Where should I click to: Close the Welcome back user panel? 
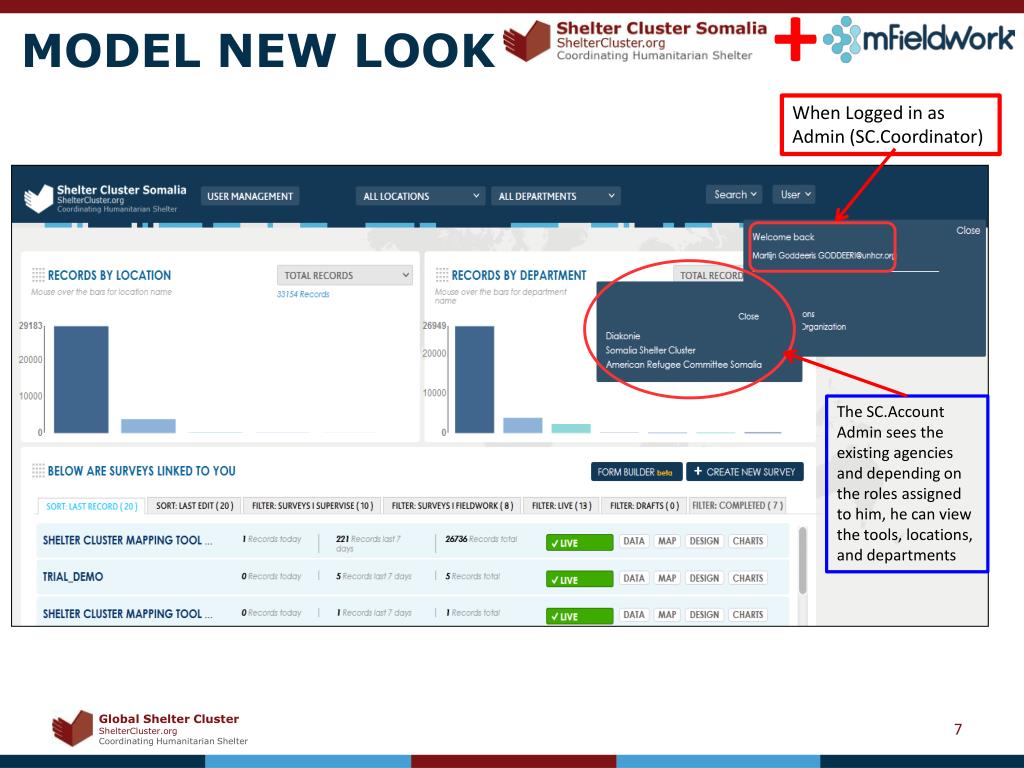click(x=968, y=231)
